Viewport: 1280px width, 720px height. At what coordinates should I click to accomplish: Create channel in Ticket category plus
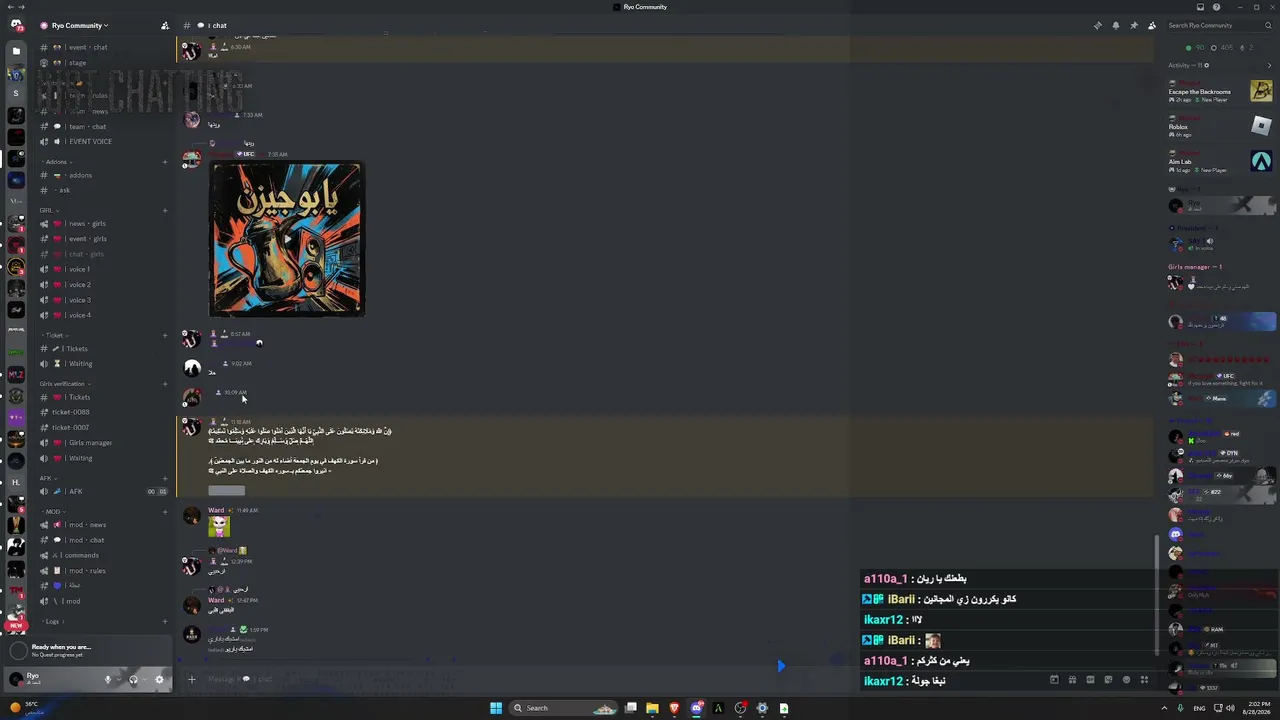coord(165,335)
